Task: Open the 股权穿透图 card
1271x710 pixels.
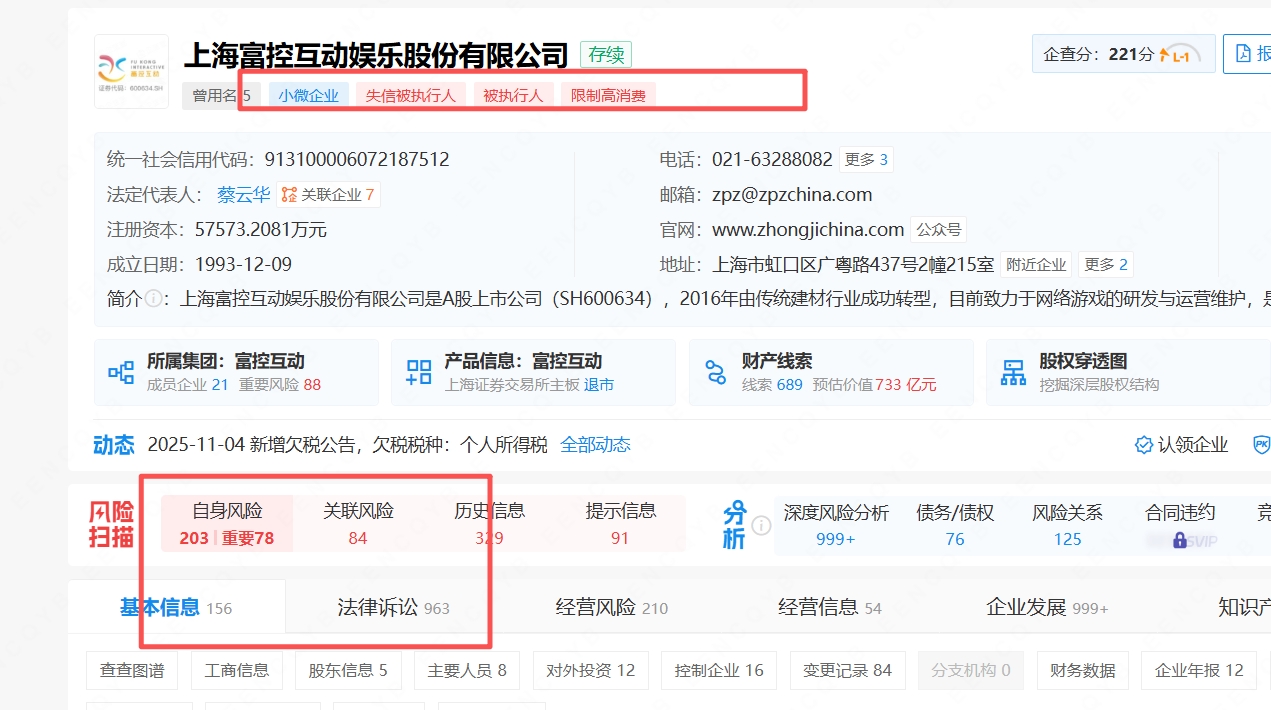Action: coord(1128,372)
